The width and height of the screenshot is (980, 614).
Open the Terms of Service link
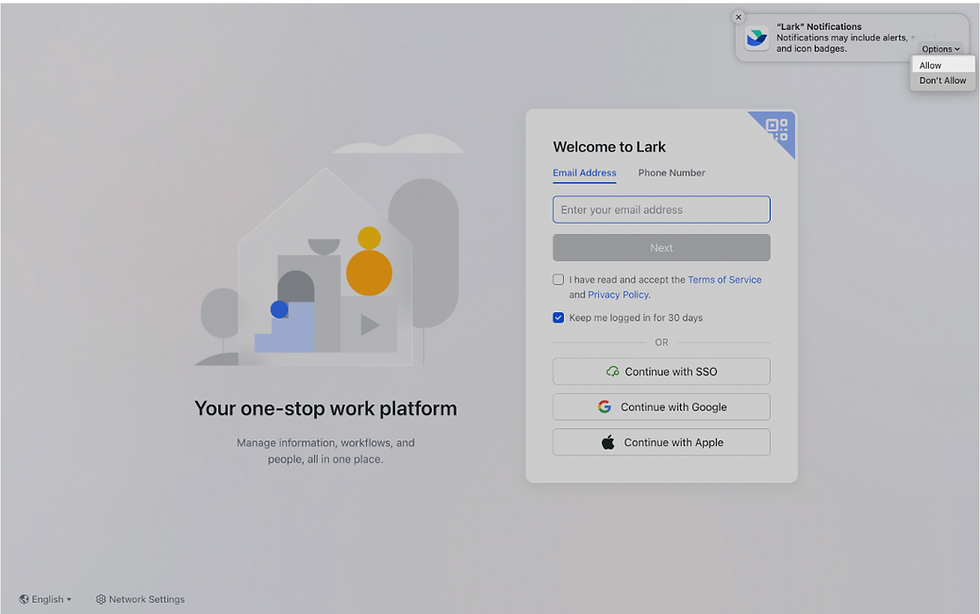click(724, 279)
